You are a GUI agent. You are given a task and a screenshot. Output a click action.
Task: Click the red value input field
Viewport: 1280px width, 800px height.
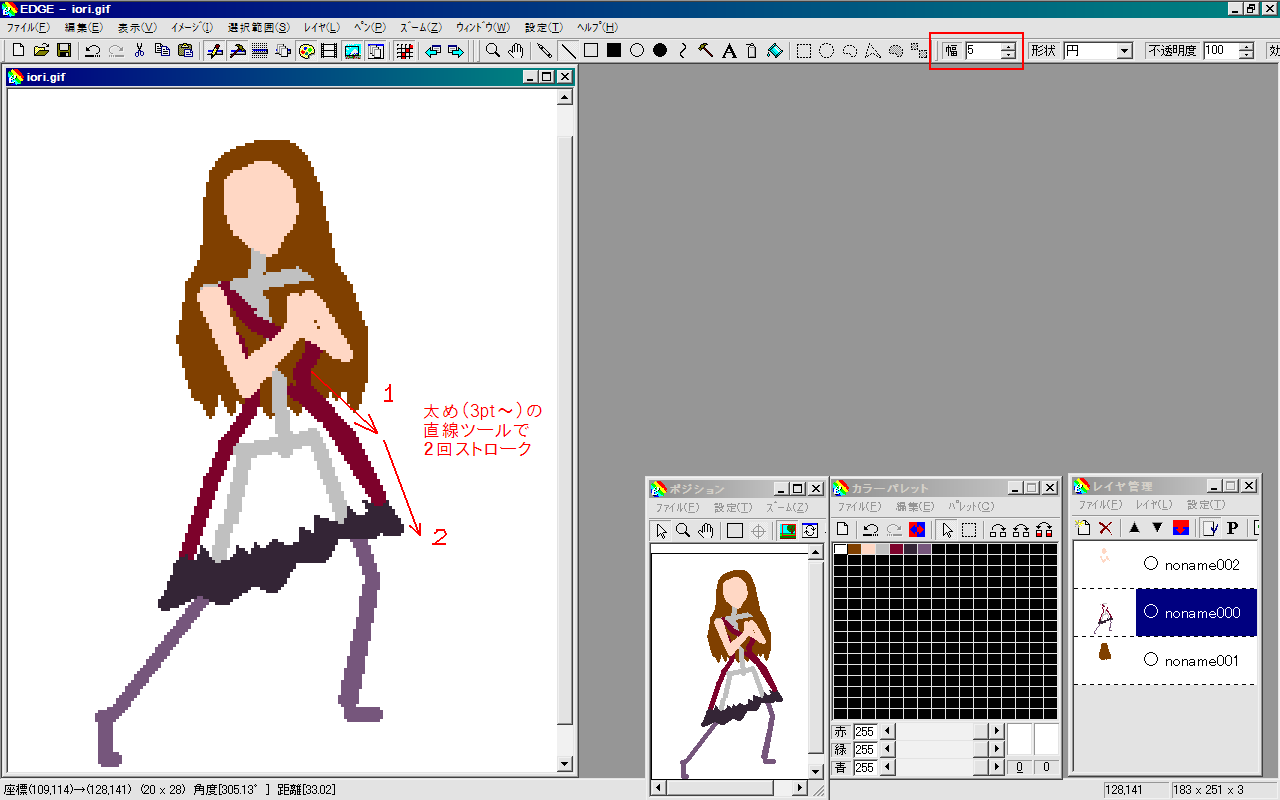coord(864,732)
